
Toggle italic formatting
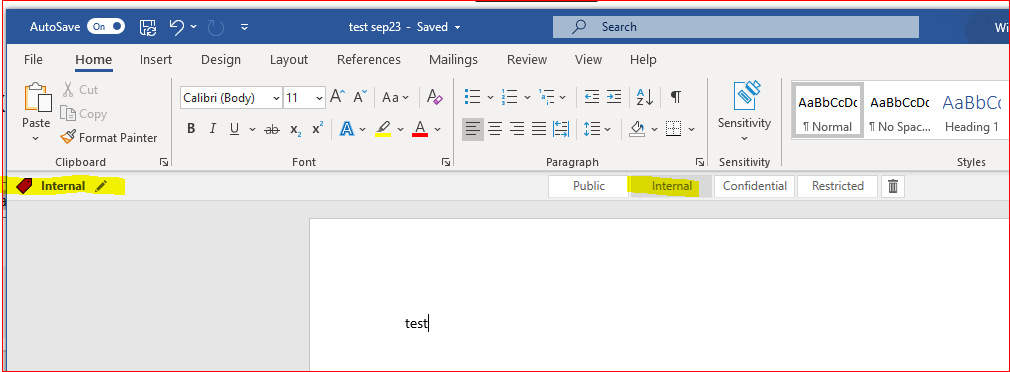click(x=213, y=129)
